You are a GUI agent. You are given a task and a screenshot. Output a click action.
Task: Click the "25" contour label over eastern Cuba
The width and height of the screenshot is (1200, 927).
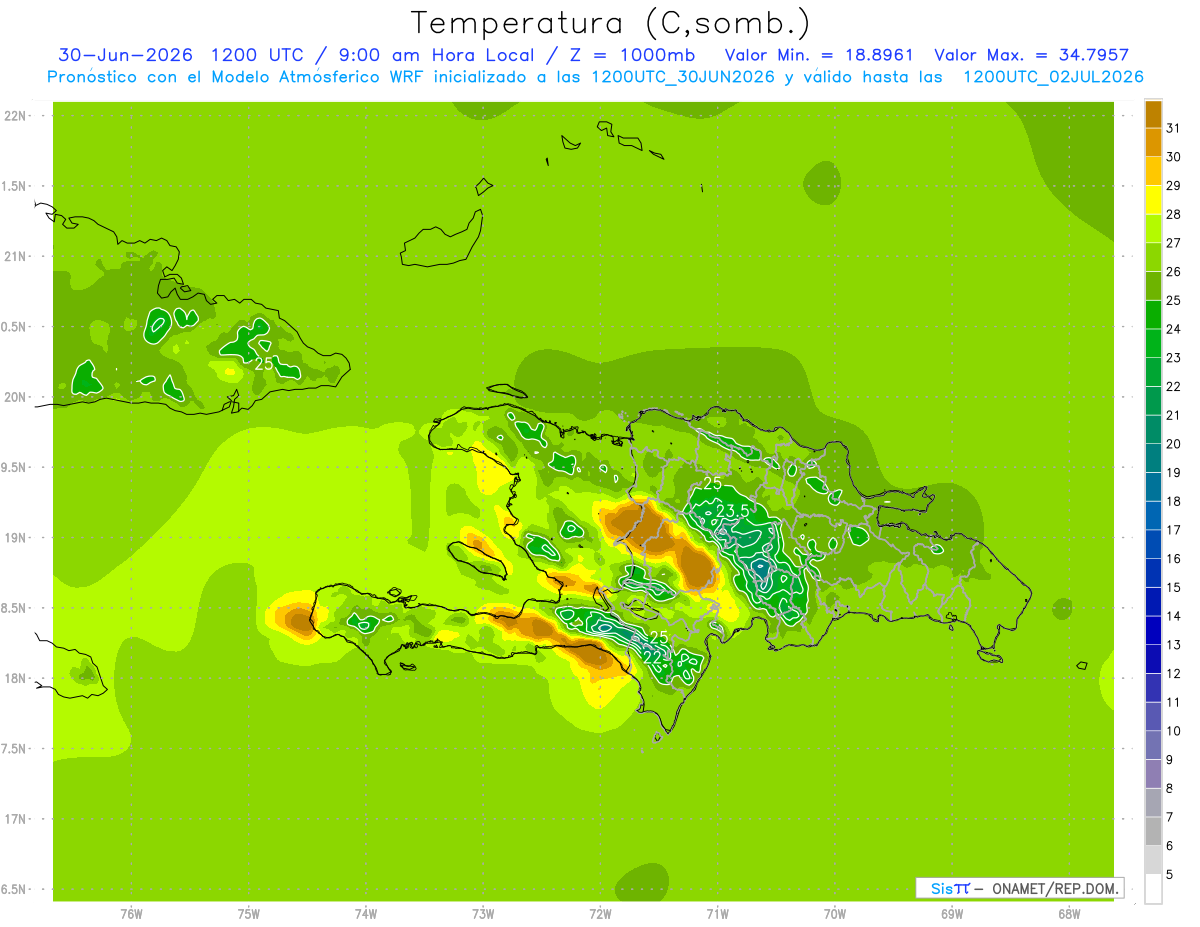[264, 364]
